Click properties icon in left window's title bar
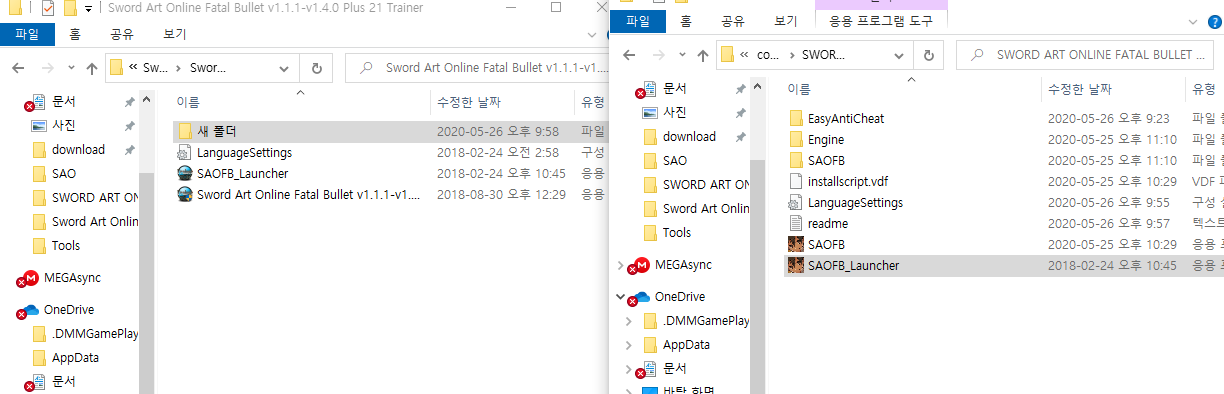 pyautogui.click(x=47, y=9)
